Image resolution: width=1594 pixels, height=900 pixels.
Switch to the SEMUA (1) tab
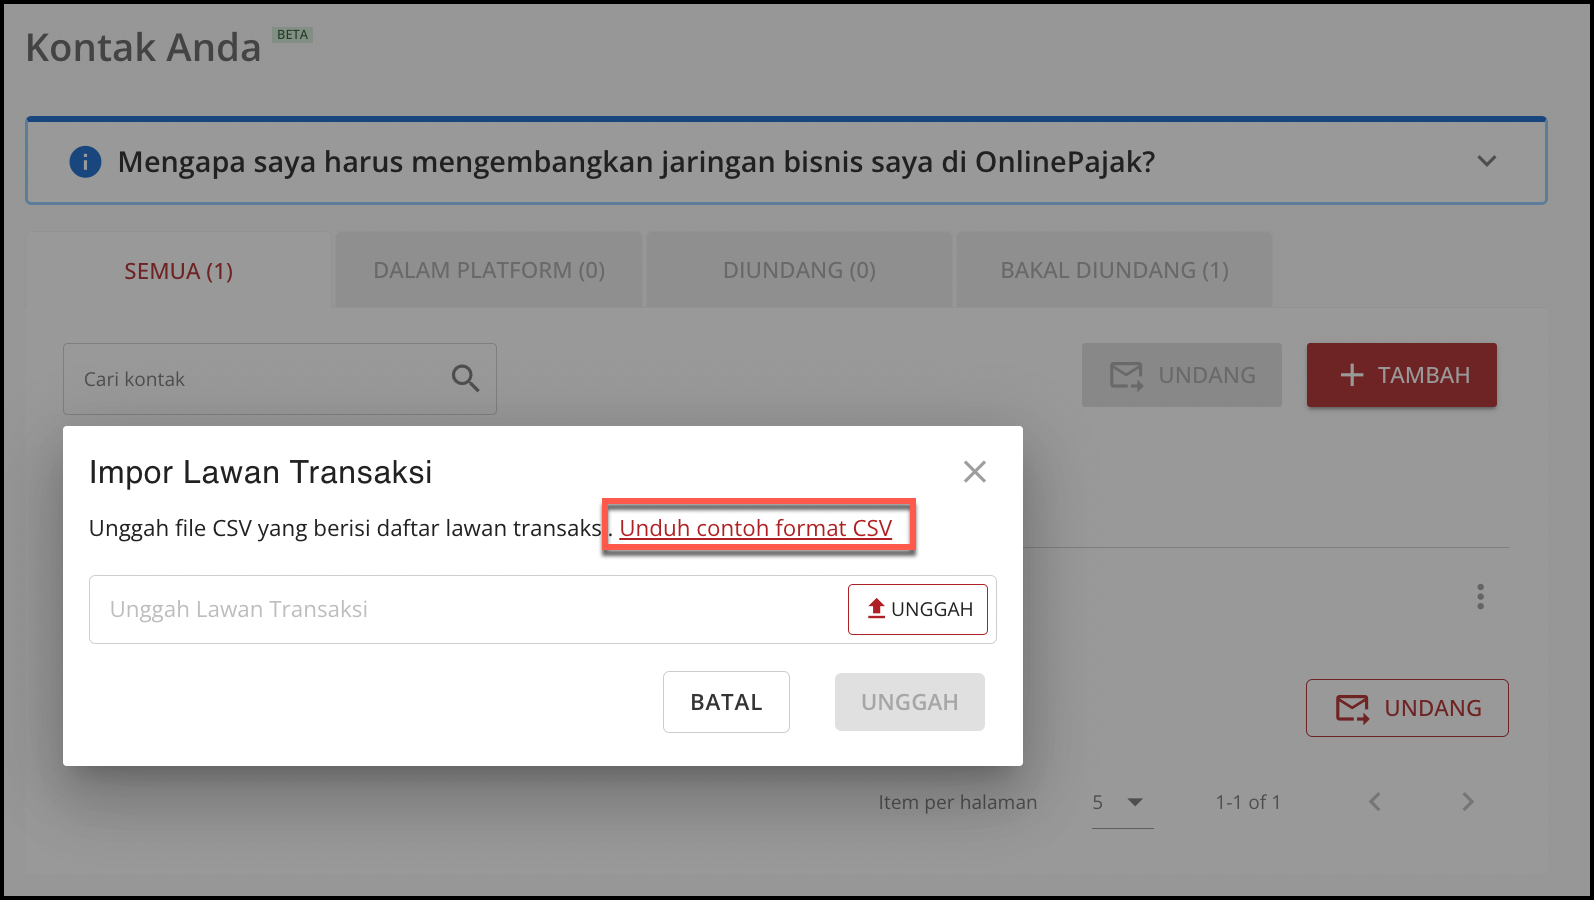[178, 271]
